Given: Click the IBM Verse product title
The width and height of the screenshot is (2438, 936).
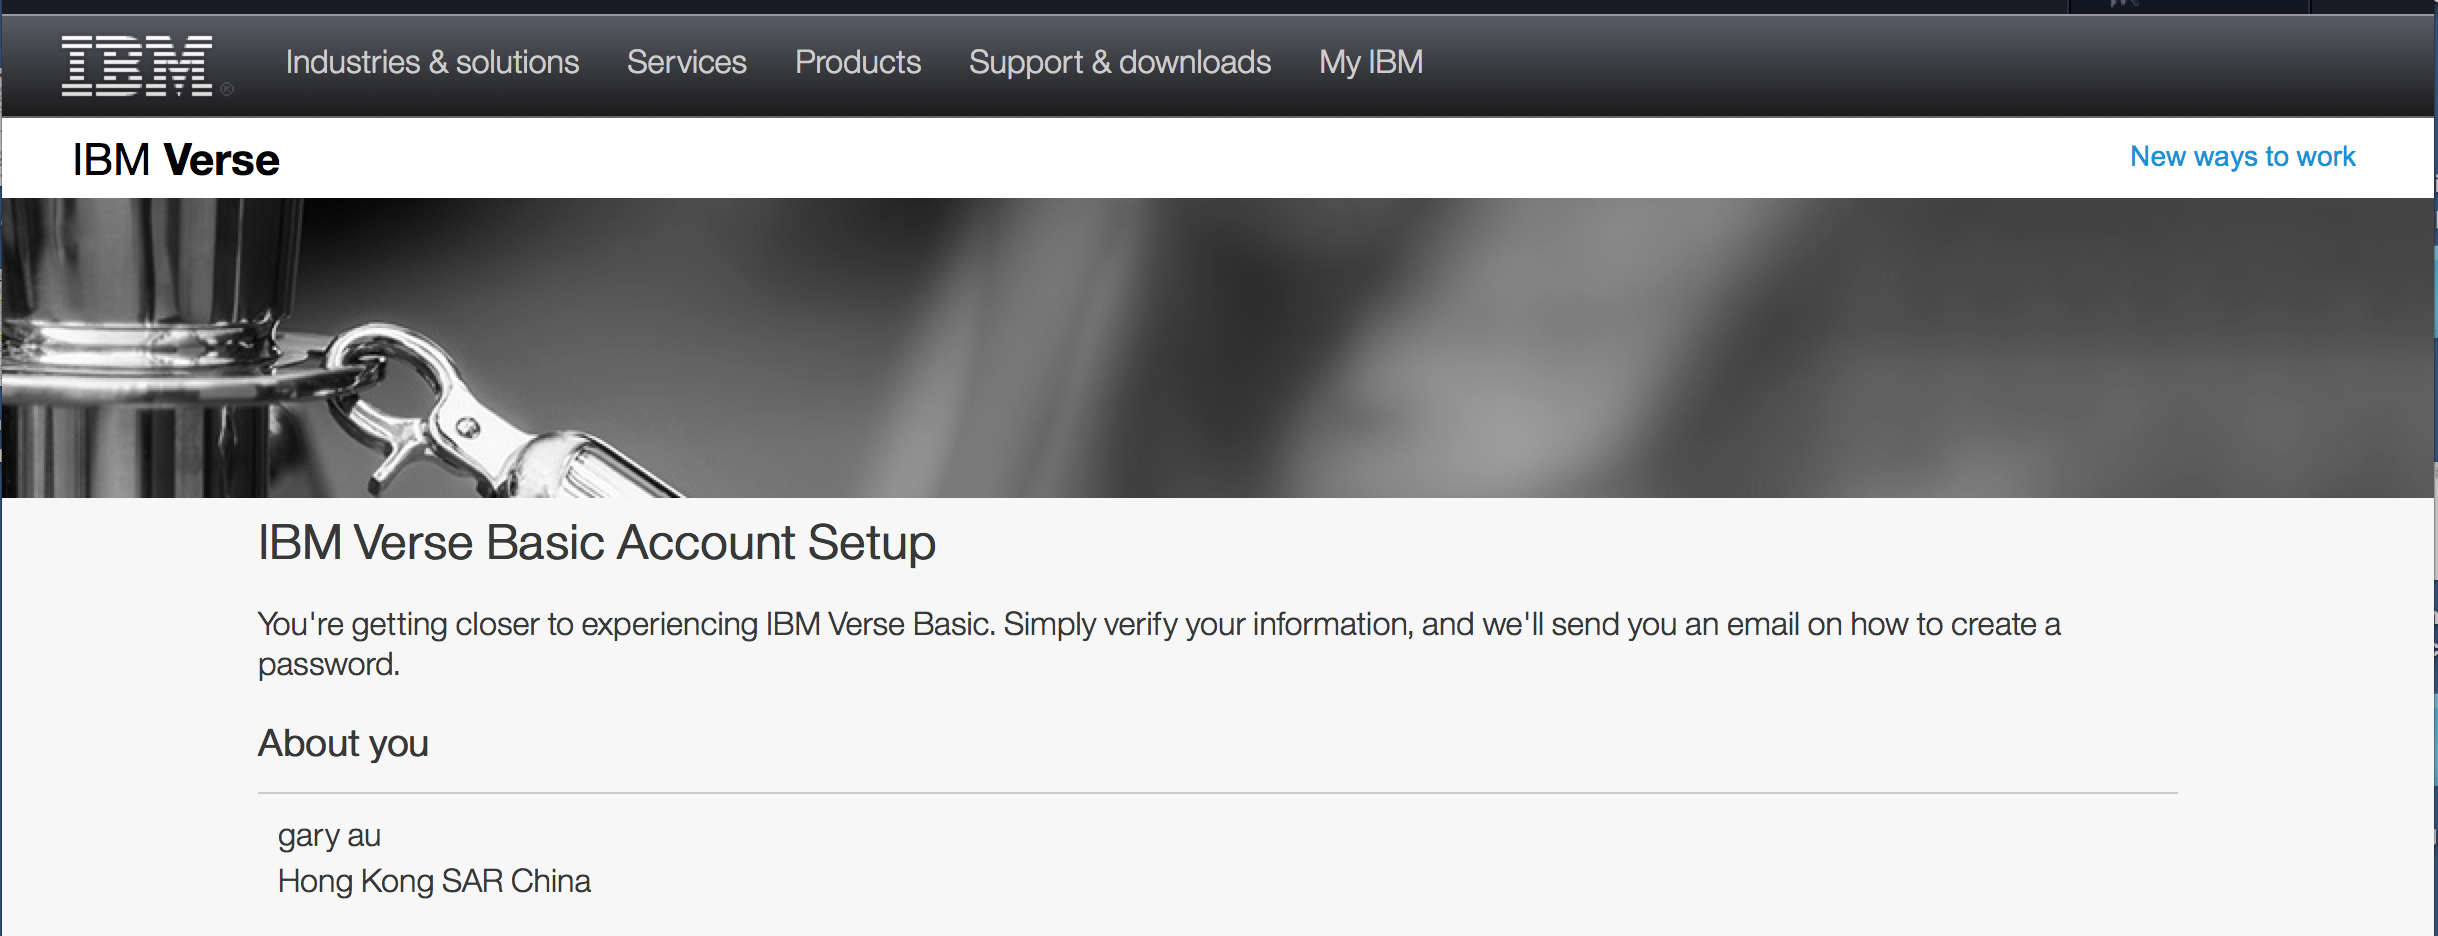Looking at the screenshot, I should 176,160.
